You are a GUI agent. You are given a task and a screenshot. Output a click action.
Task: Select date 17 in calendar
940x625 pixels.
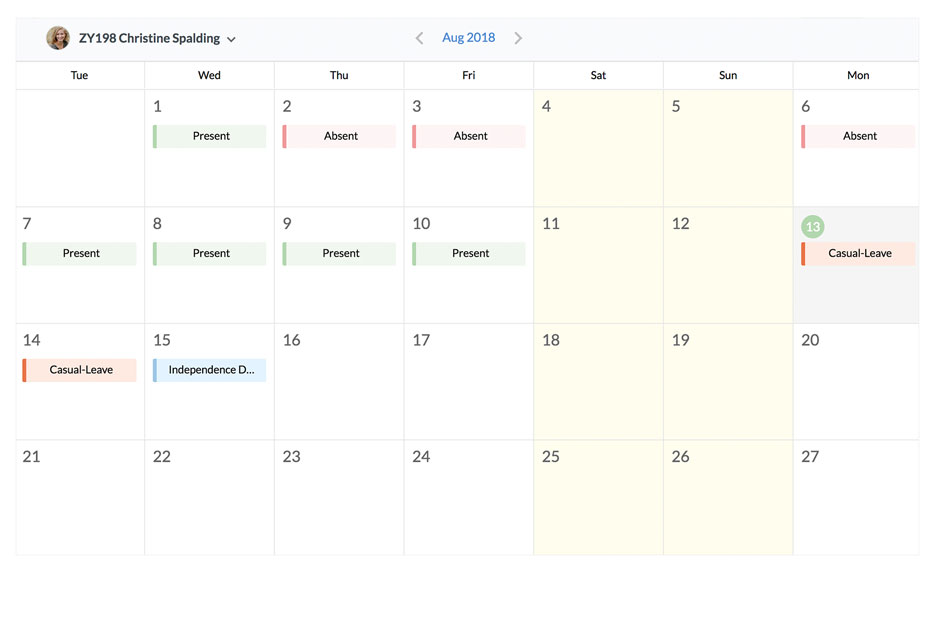[x=468, y=382]
